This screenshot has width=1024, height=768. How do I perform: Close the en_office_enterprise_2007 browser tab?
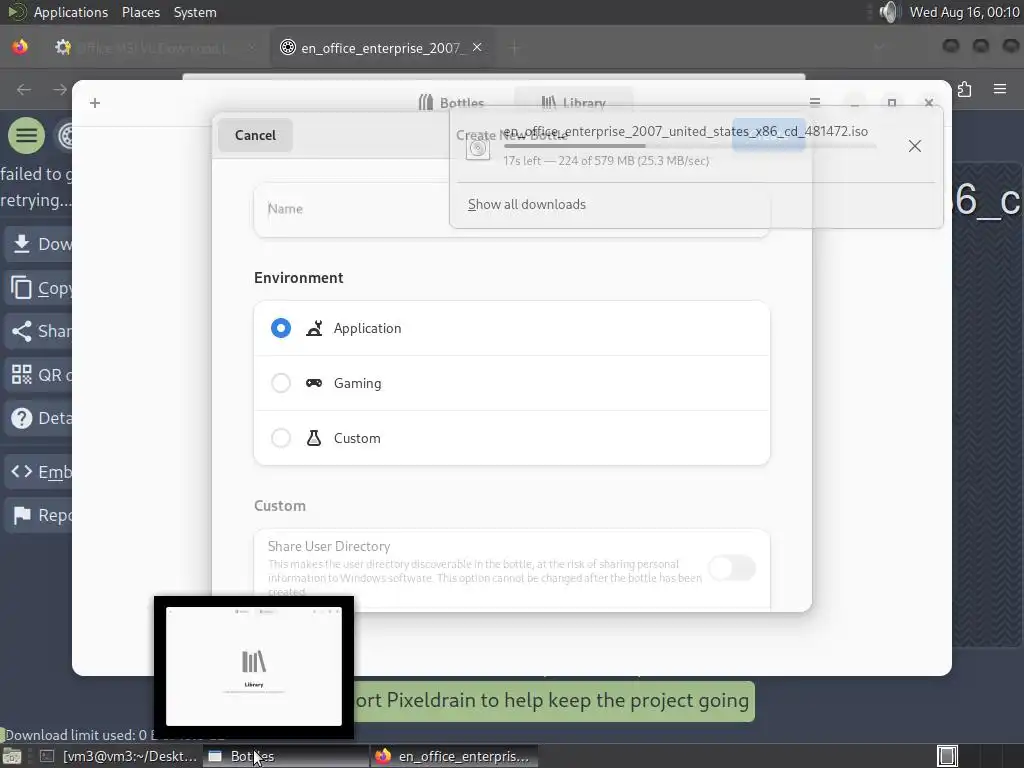click(477, 47)
